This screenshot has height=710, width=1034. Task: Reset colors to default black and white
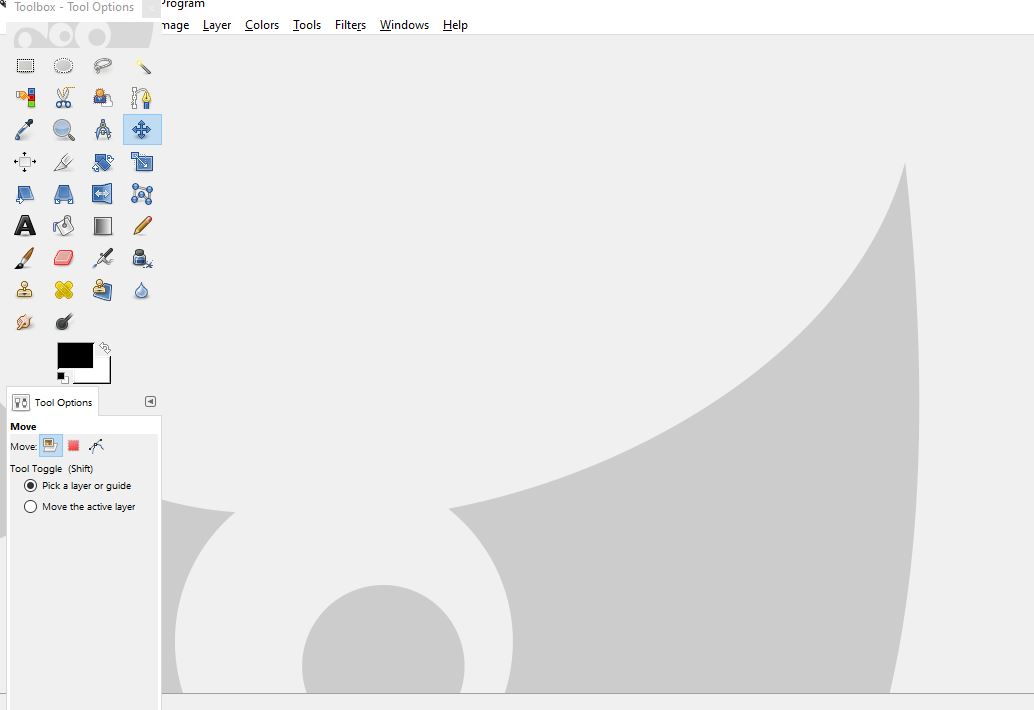pos(63,378)
